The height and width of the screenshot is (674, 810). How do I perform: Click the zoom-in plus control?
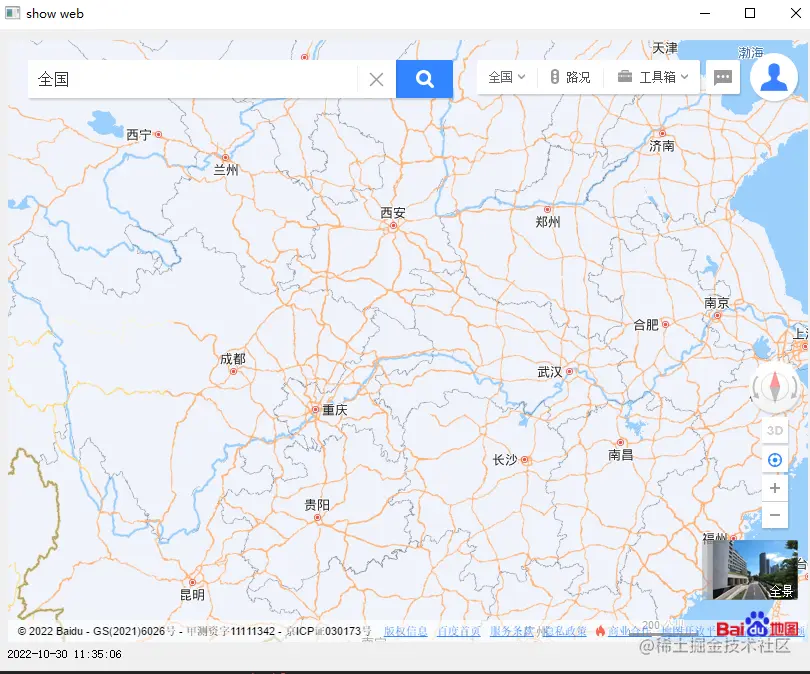(774, 488)
